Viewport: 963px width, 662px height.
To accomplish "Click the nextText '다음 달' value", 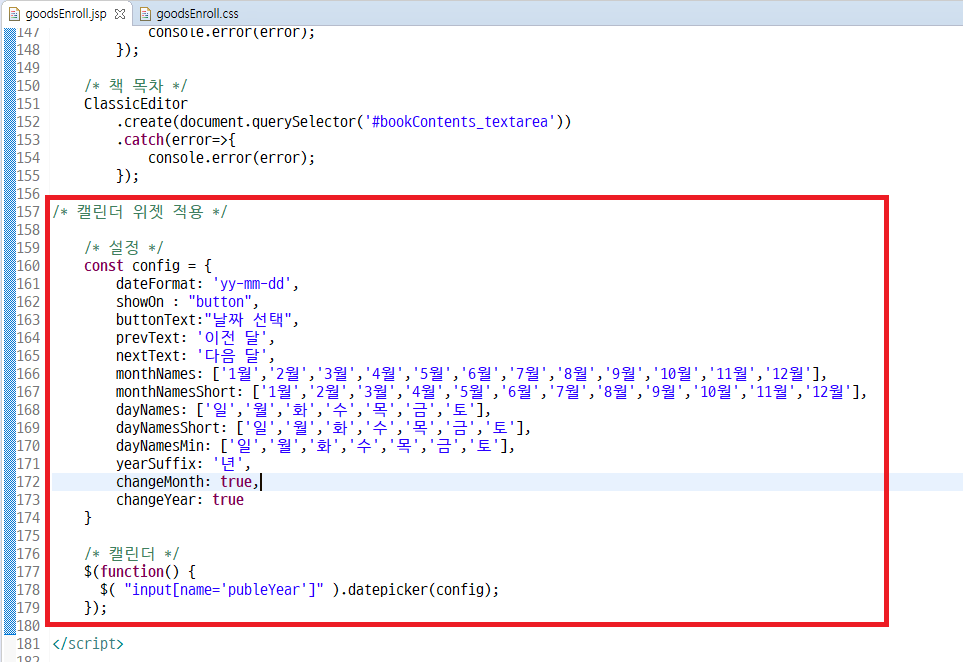I will click(232, 356).
